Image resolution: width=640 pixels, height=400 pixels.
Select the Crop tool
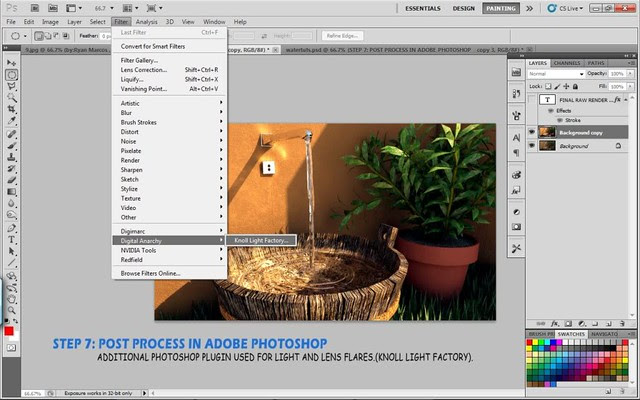pos(11,109)
